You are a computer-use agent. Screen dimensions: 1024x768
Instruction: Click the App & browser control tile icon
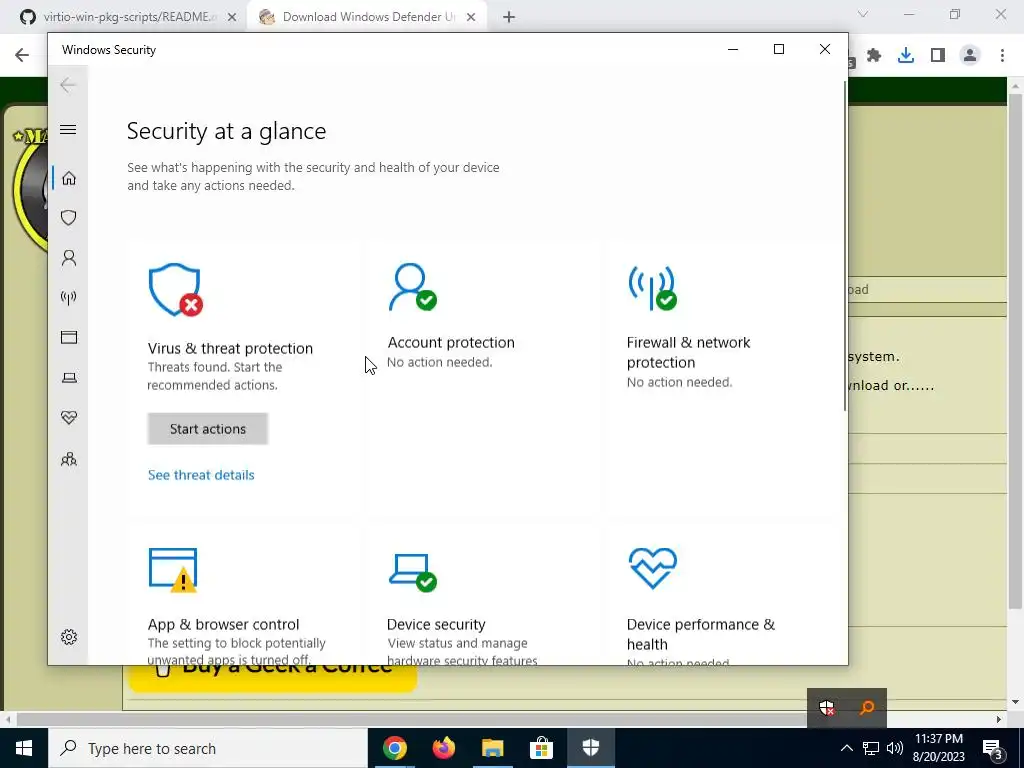(174, 570)
